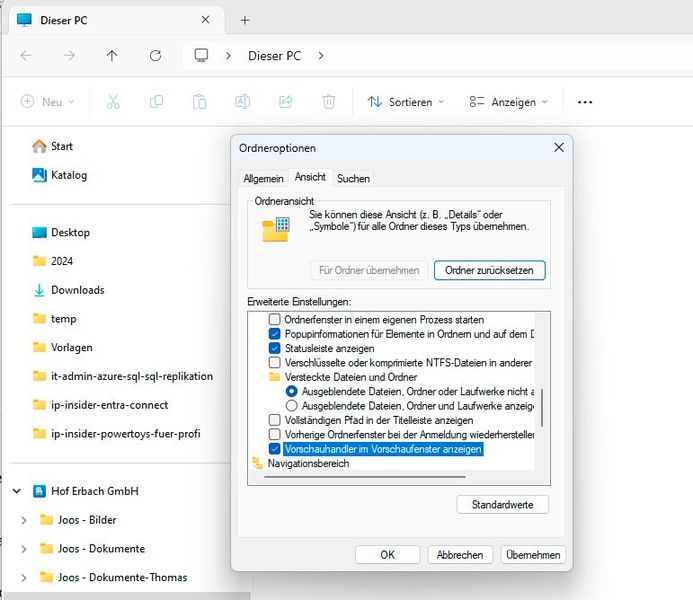693x600 pixels.
Task: Go up one folder level arrow
Action: point(112,56)
